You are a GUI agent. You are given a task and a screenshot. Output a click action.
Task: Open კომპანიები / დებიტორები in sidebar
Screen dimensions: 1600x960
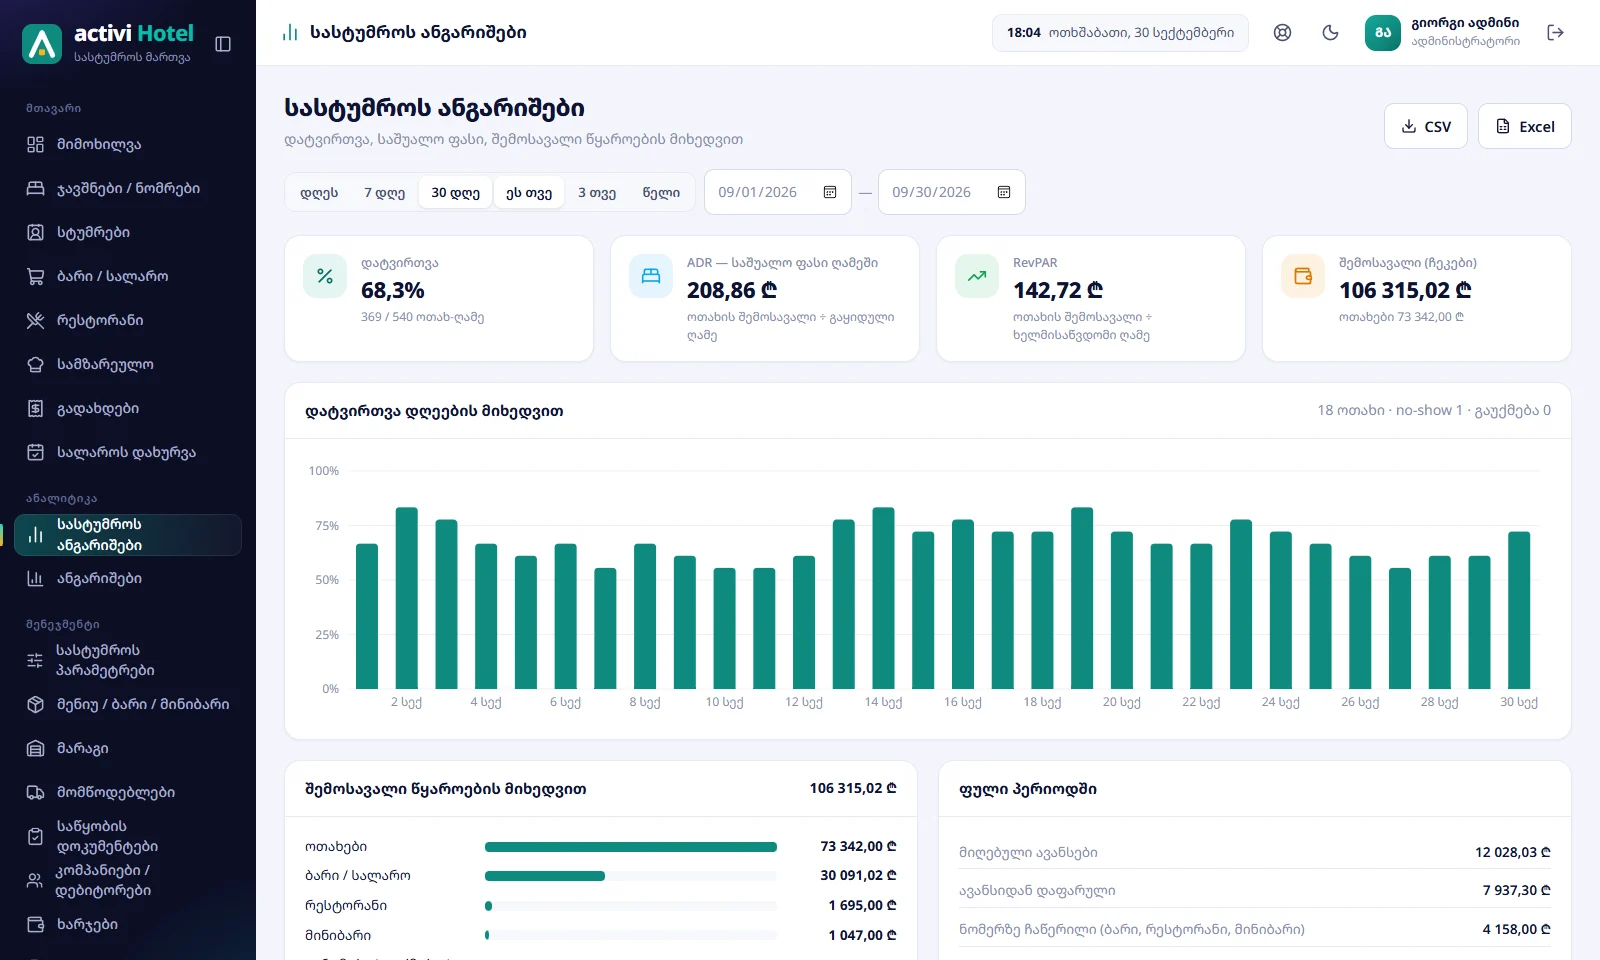tap(128, 880)
